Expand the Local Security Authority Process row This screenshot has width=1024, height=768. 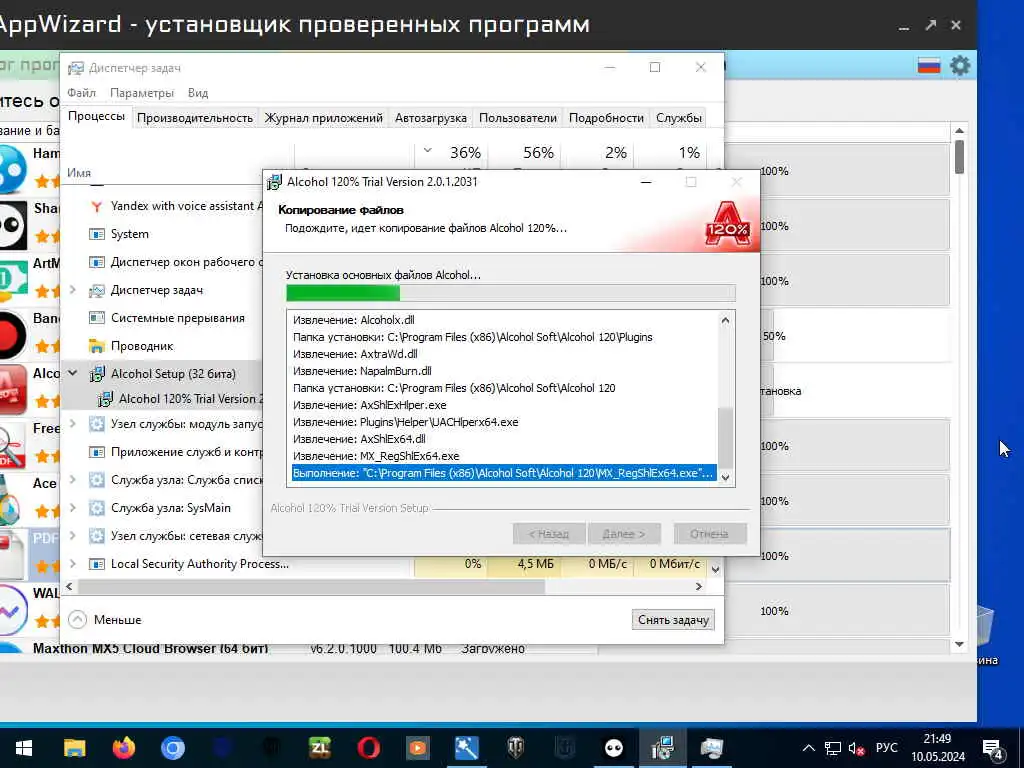coord(72,564)
